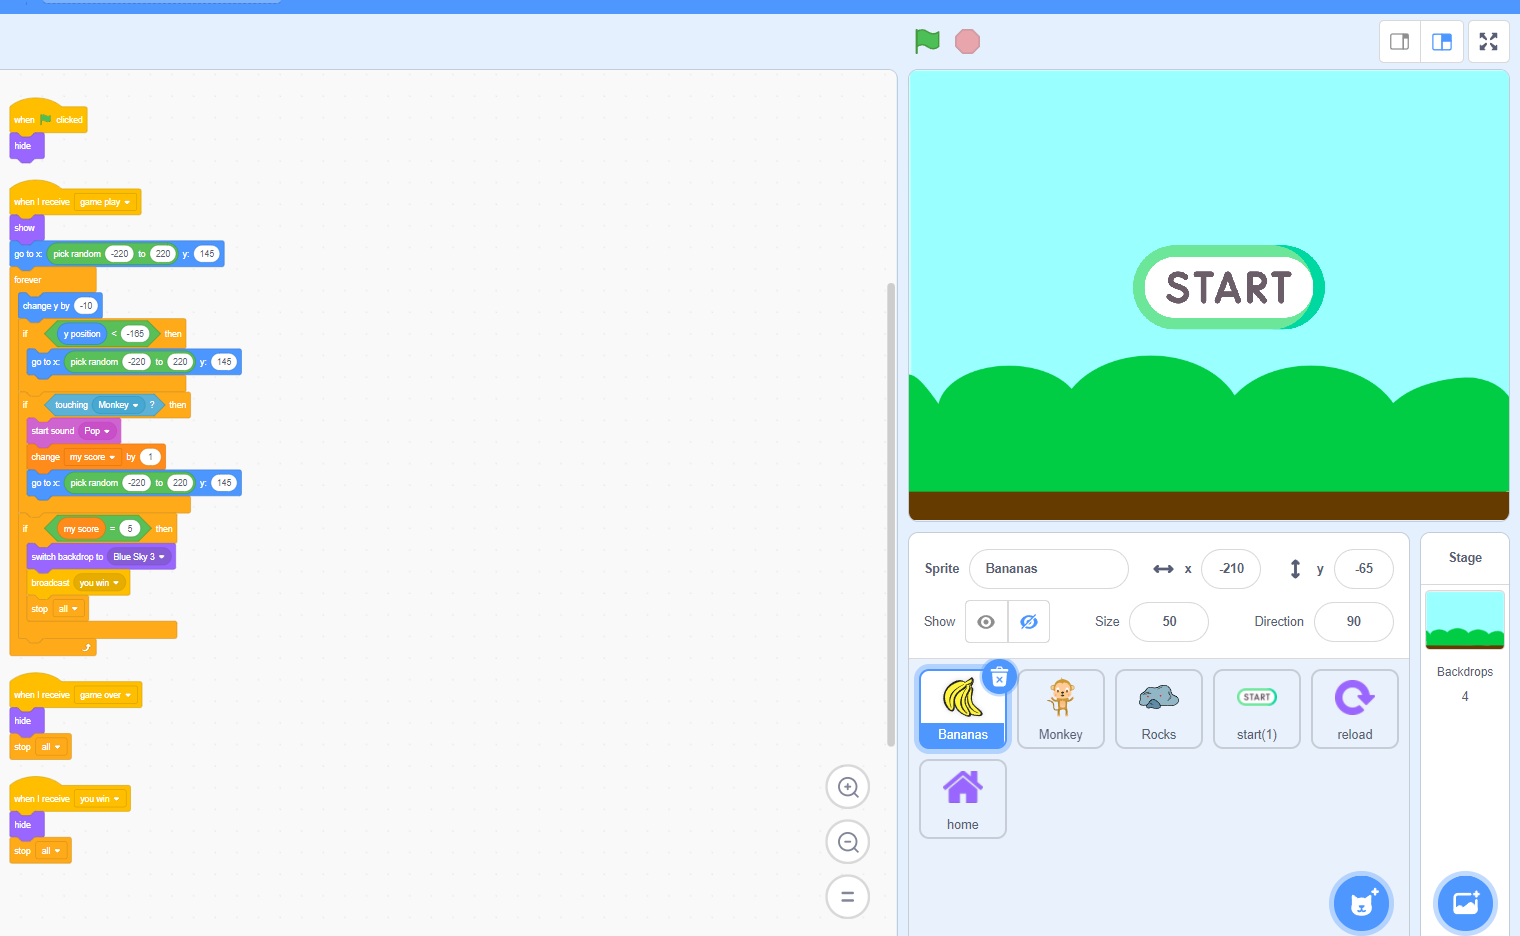
Task: Open the choose-a-backdrop menu
Action: (x=1464, y=903)
